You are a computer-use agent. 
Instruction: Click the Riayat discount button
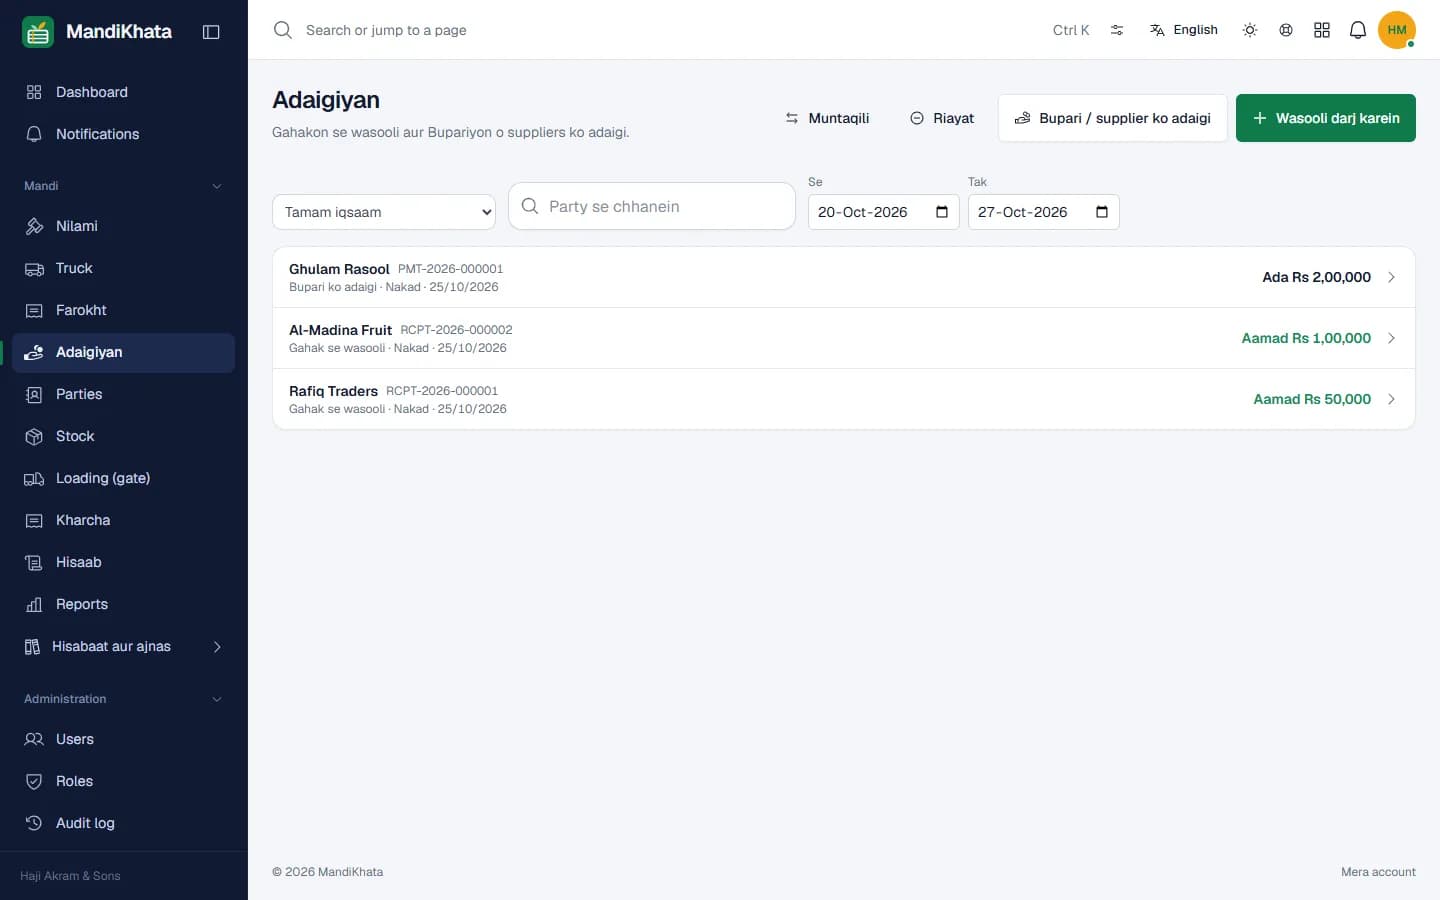click(942, 118)
